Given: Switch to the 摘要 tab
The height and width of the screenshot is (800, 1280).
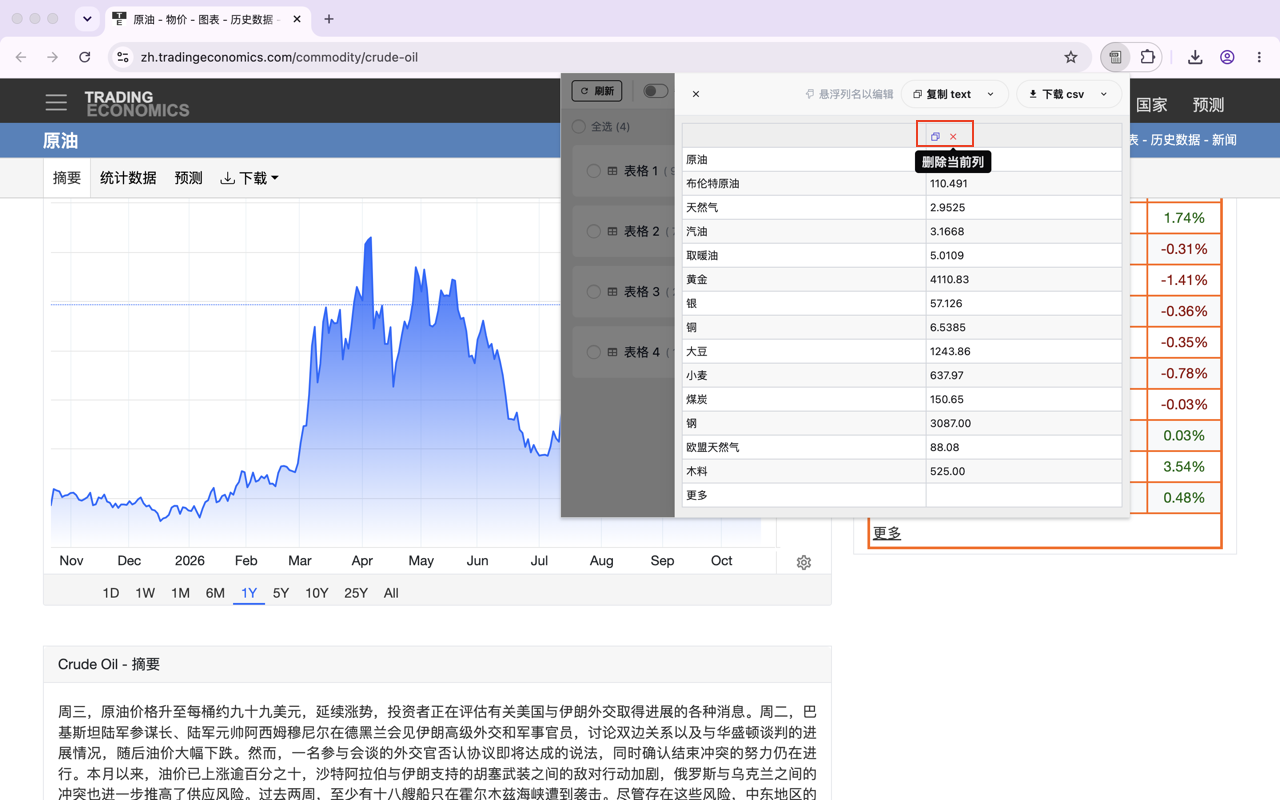Looking at the screenshot, I should pyautogui.click(x=67, y=178).
